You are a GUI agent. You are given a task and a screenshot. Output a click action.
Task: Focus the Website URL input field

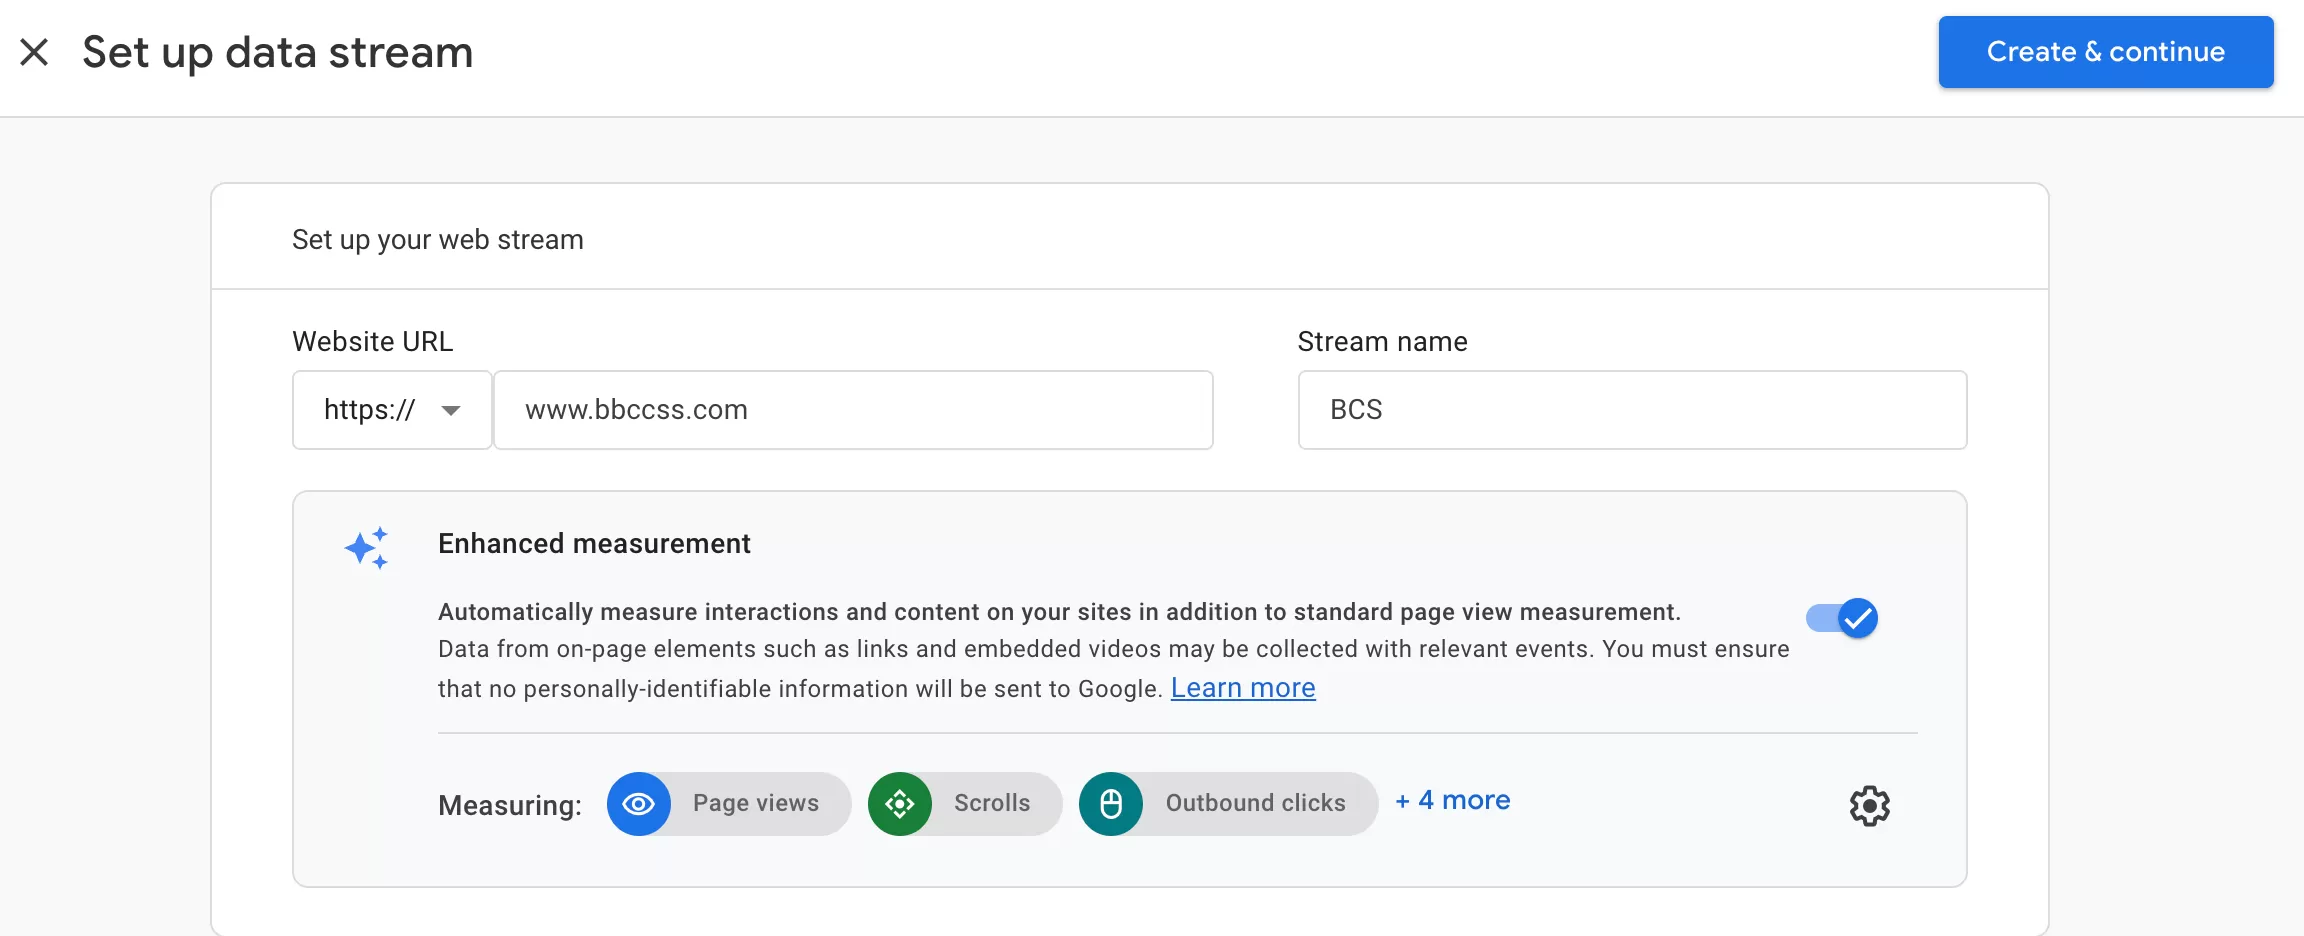coord(853,410)
